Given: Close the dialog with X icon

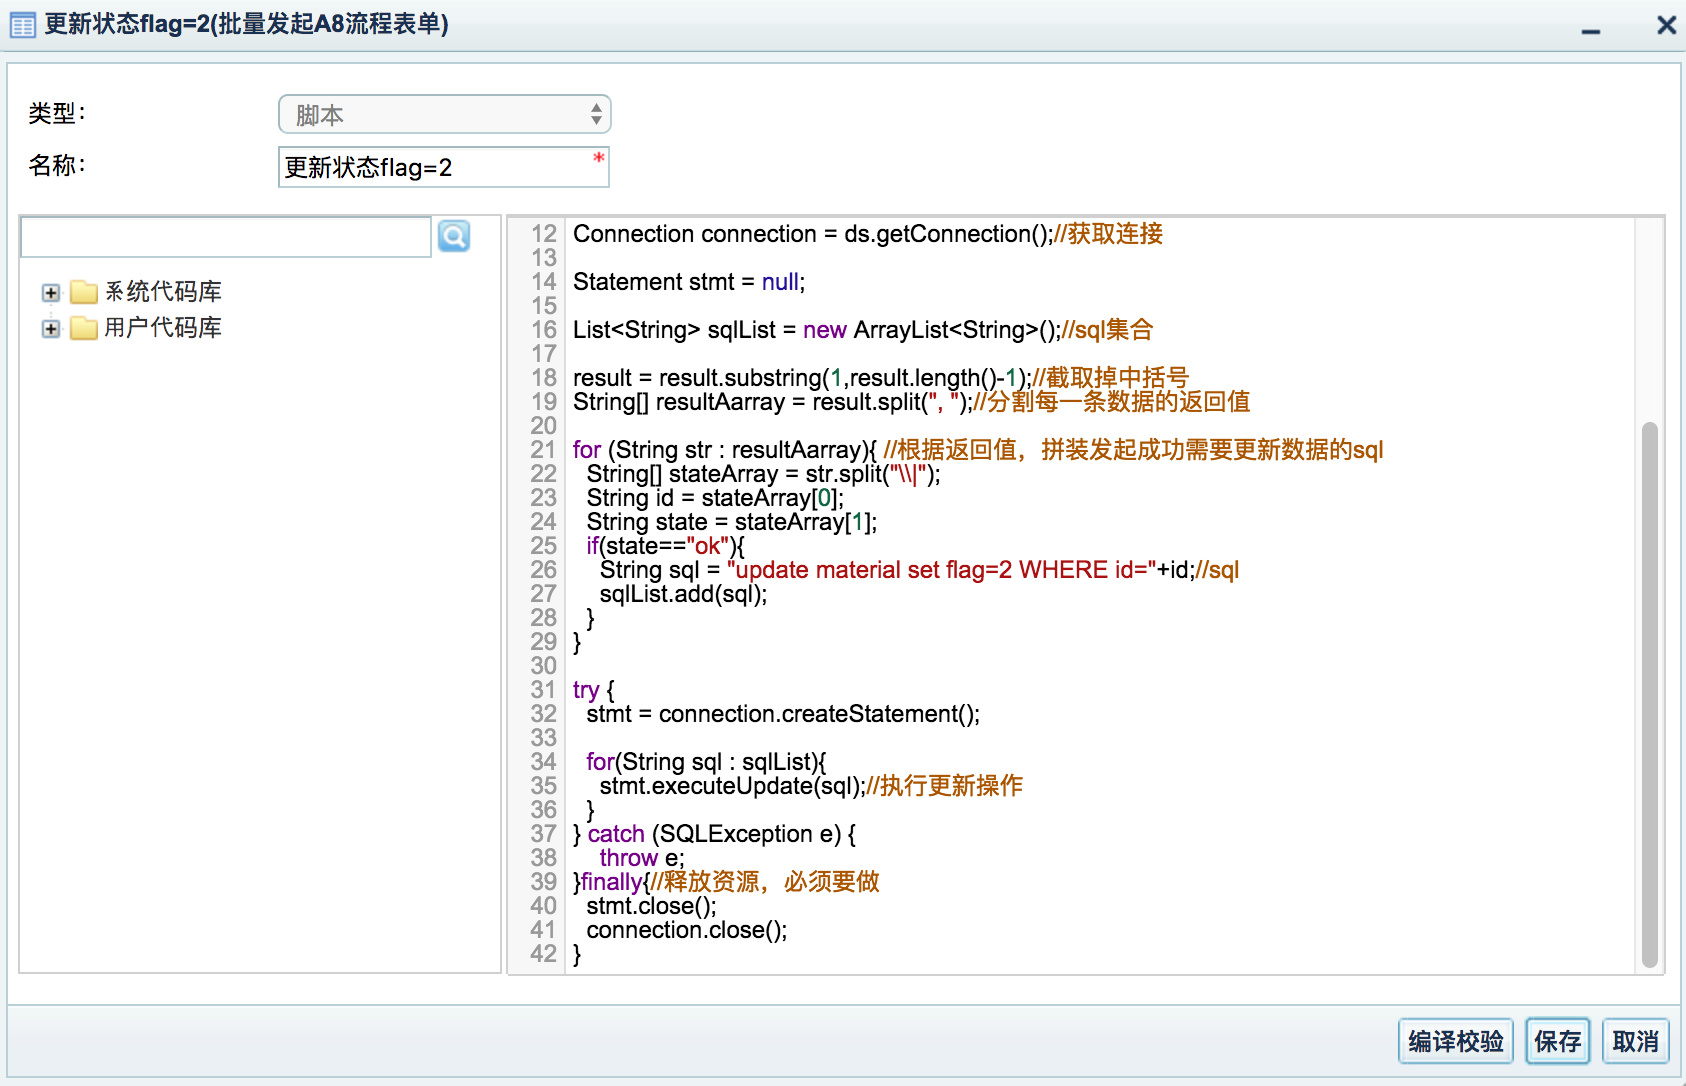Looking at the screenshot, I should [x=1666, y=25].
